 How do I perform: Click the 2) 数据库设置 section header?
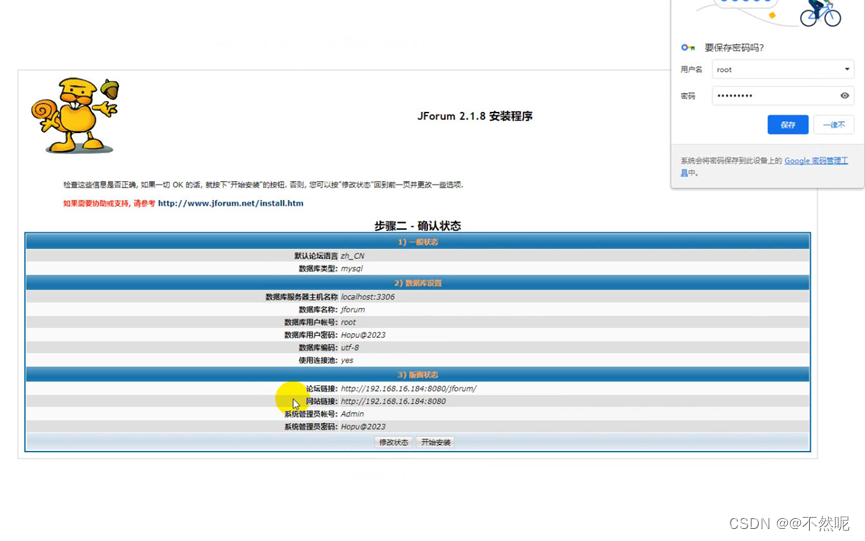418,283
